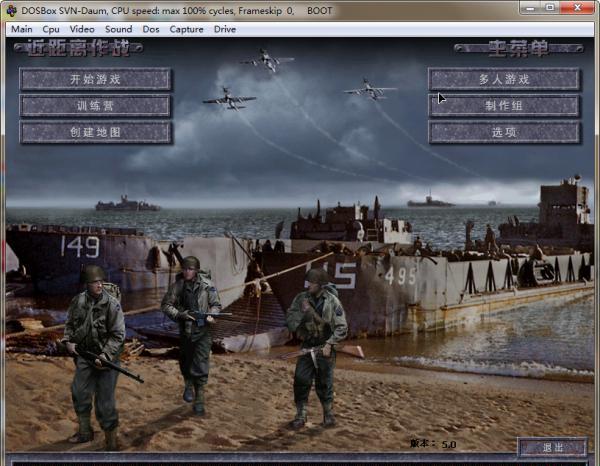
Task: Open the Capture menu
Action: [x=186, y=29]
